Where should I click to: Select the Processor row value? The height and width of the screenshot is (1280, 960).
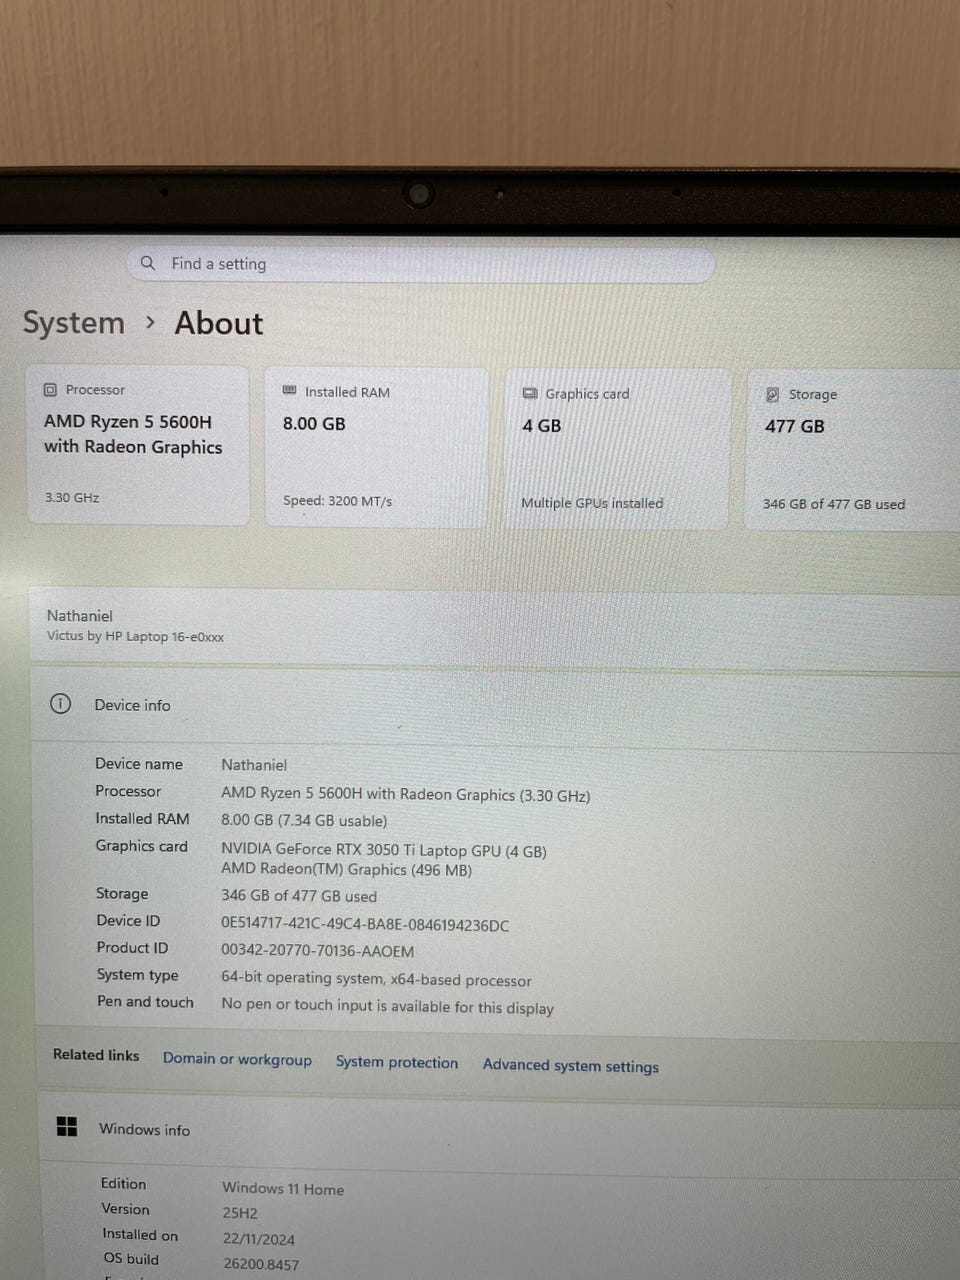coord(406,795)
